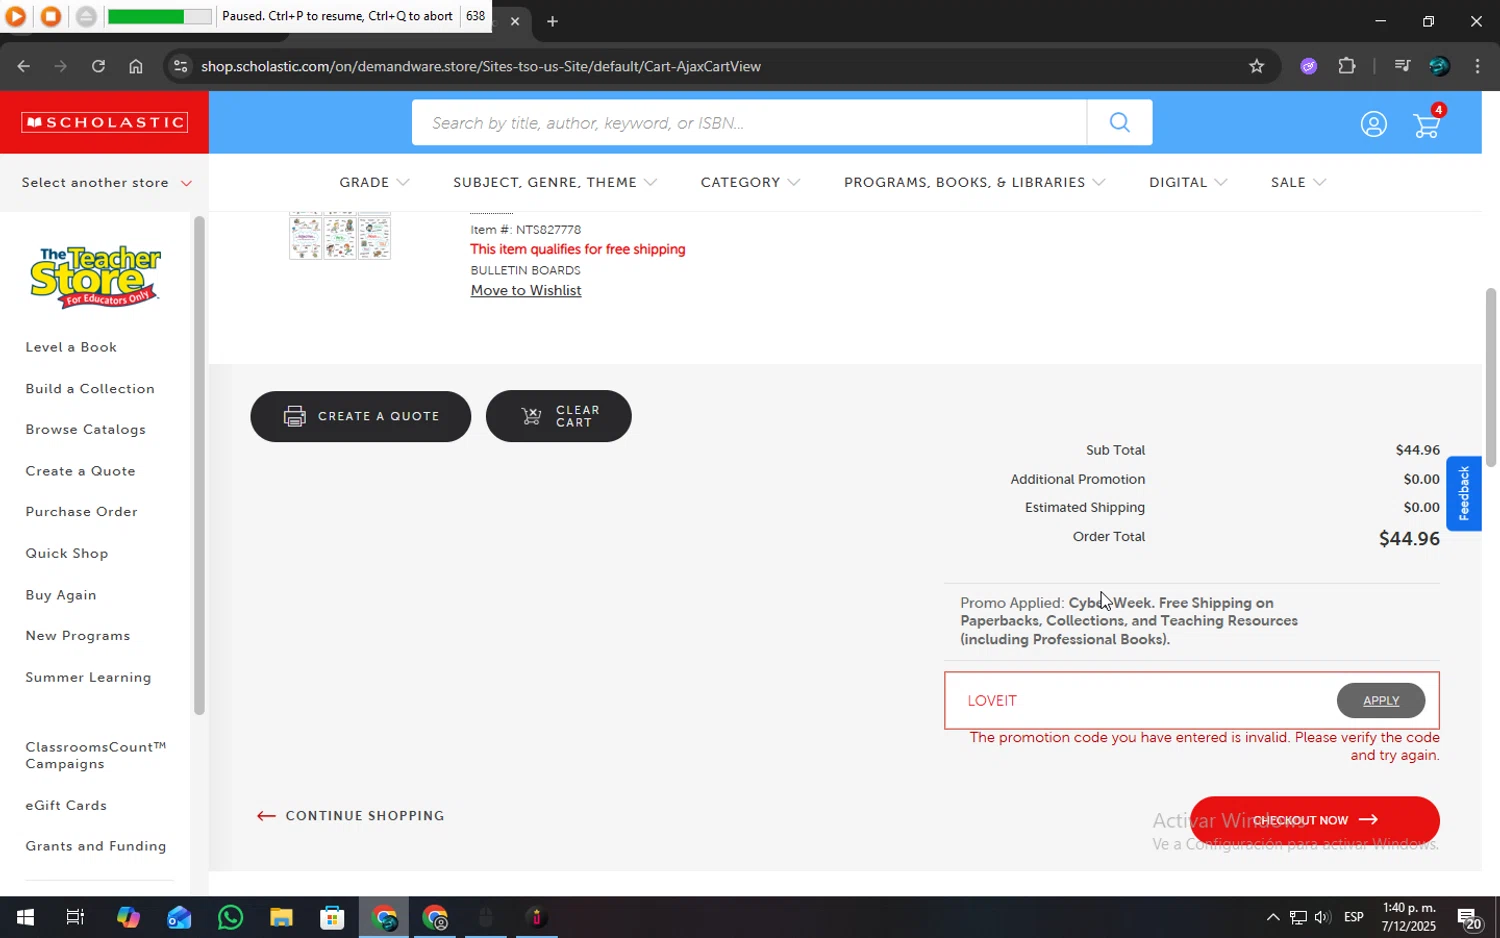Click the volume icon in system tray

1322,917
